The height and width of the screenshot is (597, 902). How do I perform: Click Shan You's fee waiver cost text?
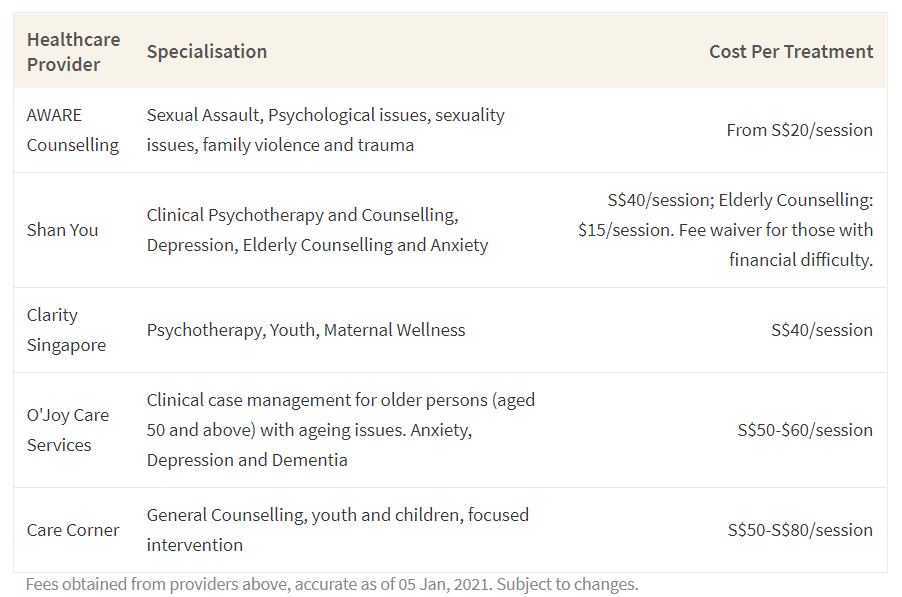coord(725,230)
